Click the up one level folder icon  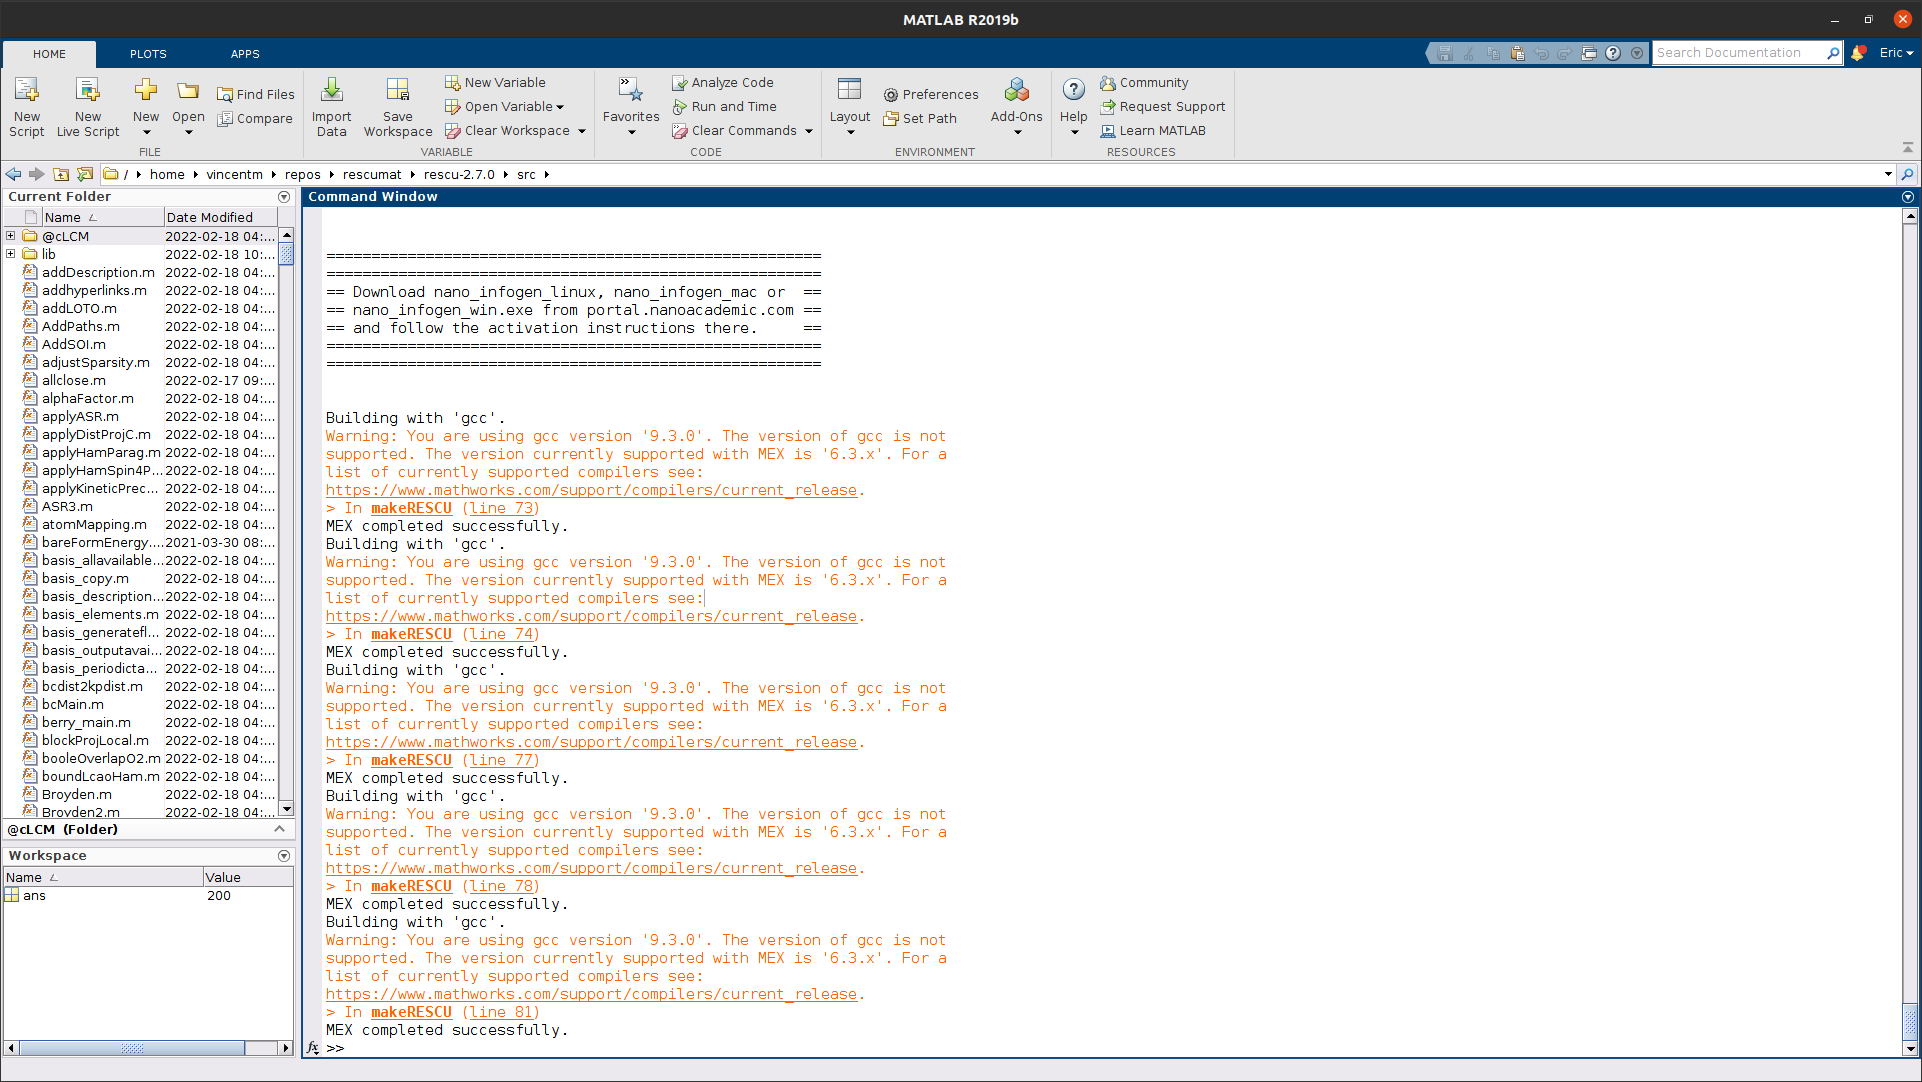pyautogui.click(x=61, y=174)
